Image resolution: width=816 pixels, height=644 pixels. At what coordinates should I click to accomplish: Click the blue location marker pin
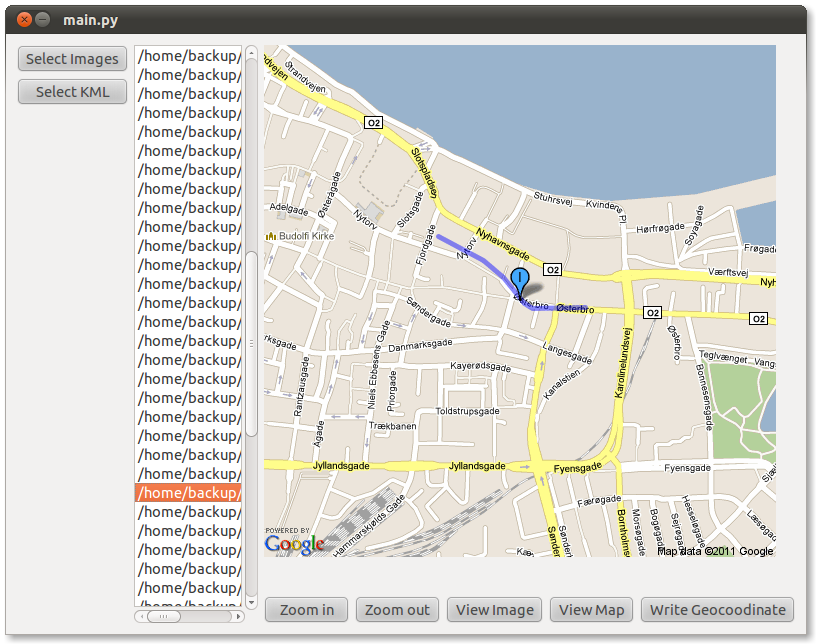[519, 279]
